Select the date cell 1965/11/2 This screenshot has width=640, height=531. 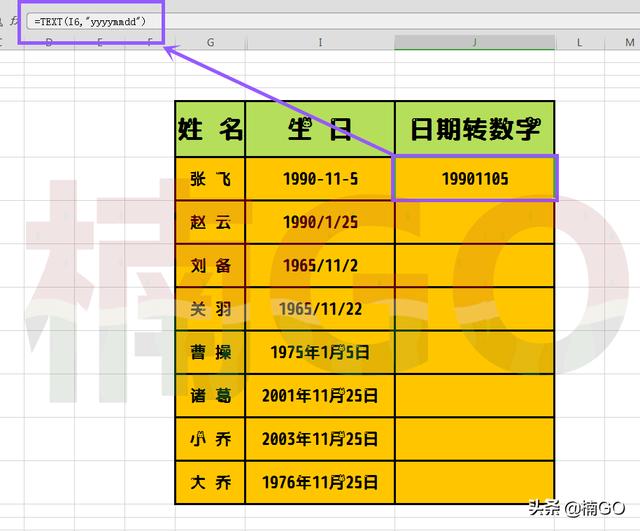(x=320, y=266)
